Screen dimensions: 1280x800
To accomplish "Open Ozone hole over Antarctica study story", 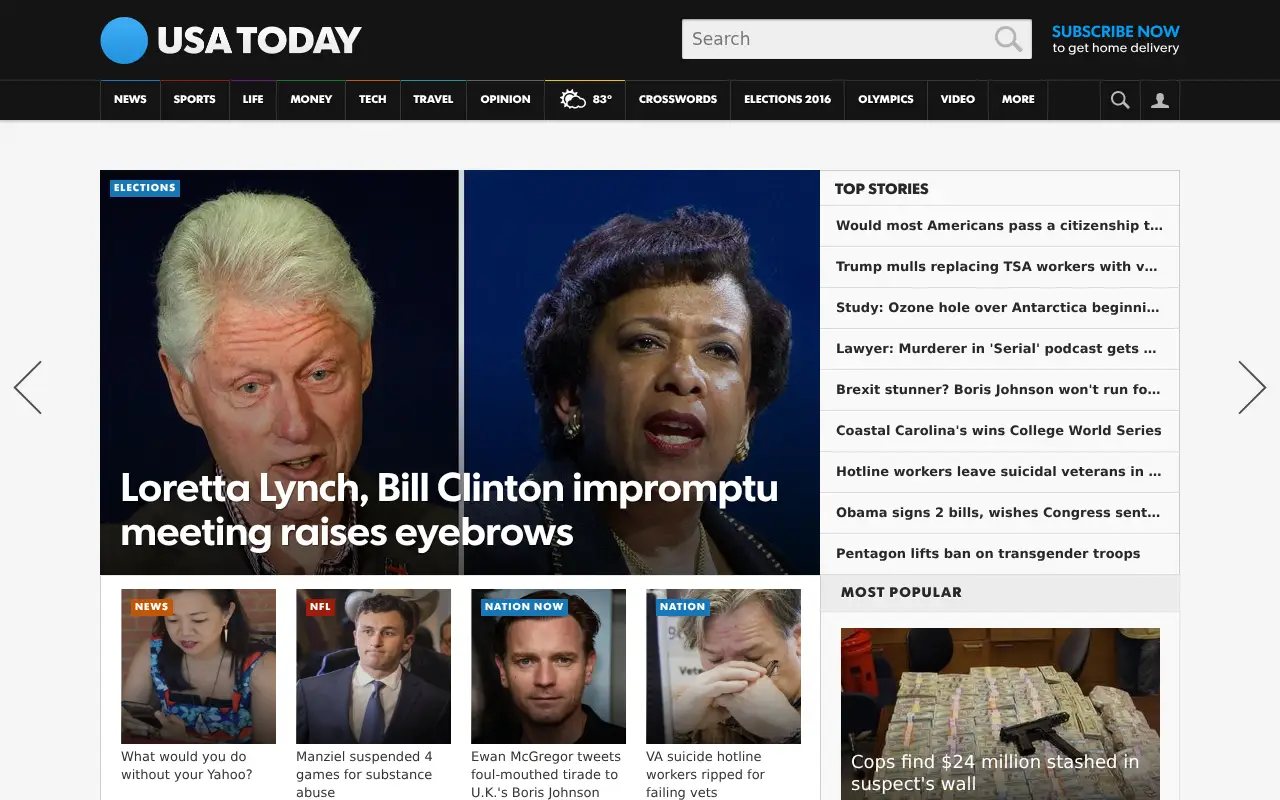I will [1000, 308].
